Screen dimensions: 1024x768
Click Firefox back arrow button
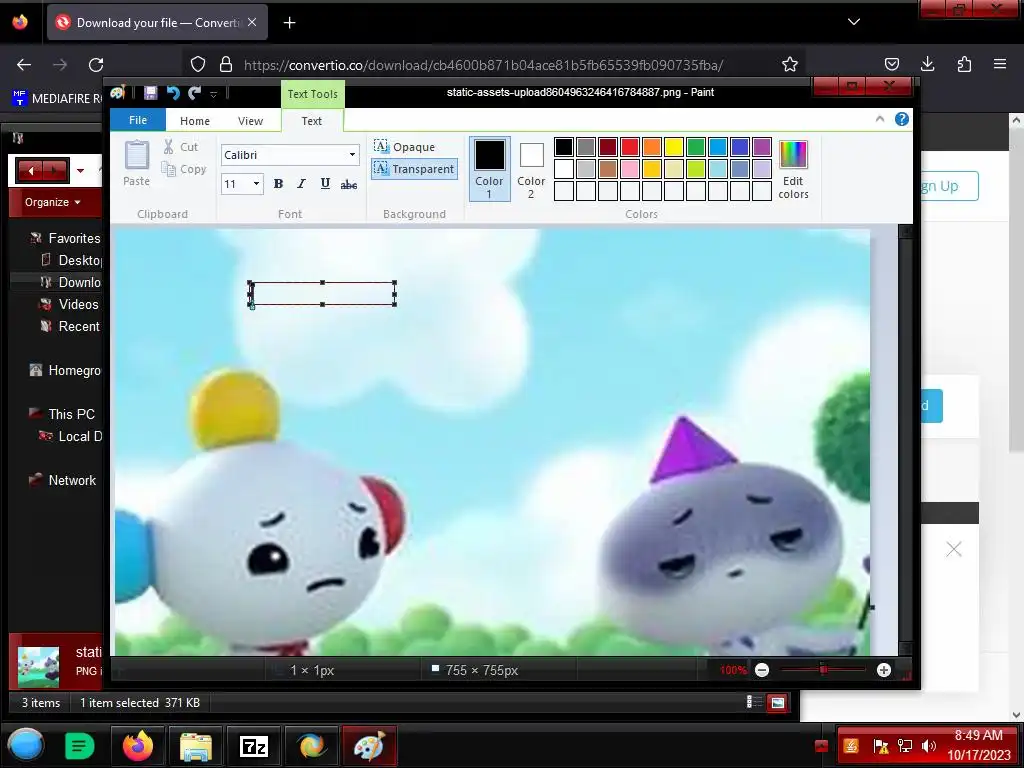24,64
